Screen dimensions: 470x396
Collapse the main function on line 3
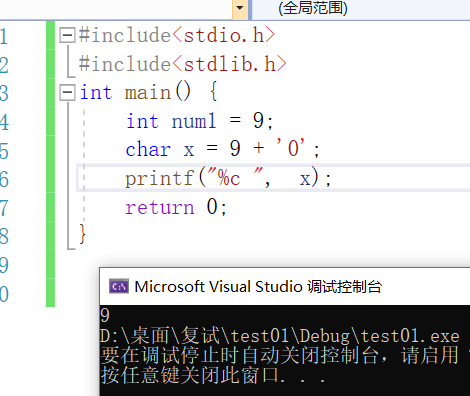pos(67,92)
